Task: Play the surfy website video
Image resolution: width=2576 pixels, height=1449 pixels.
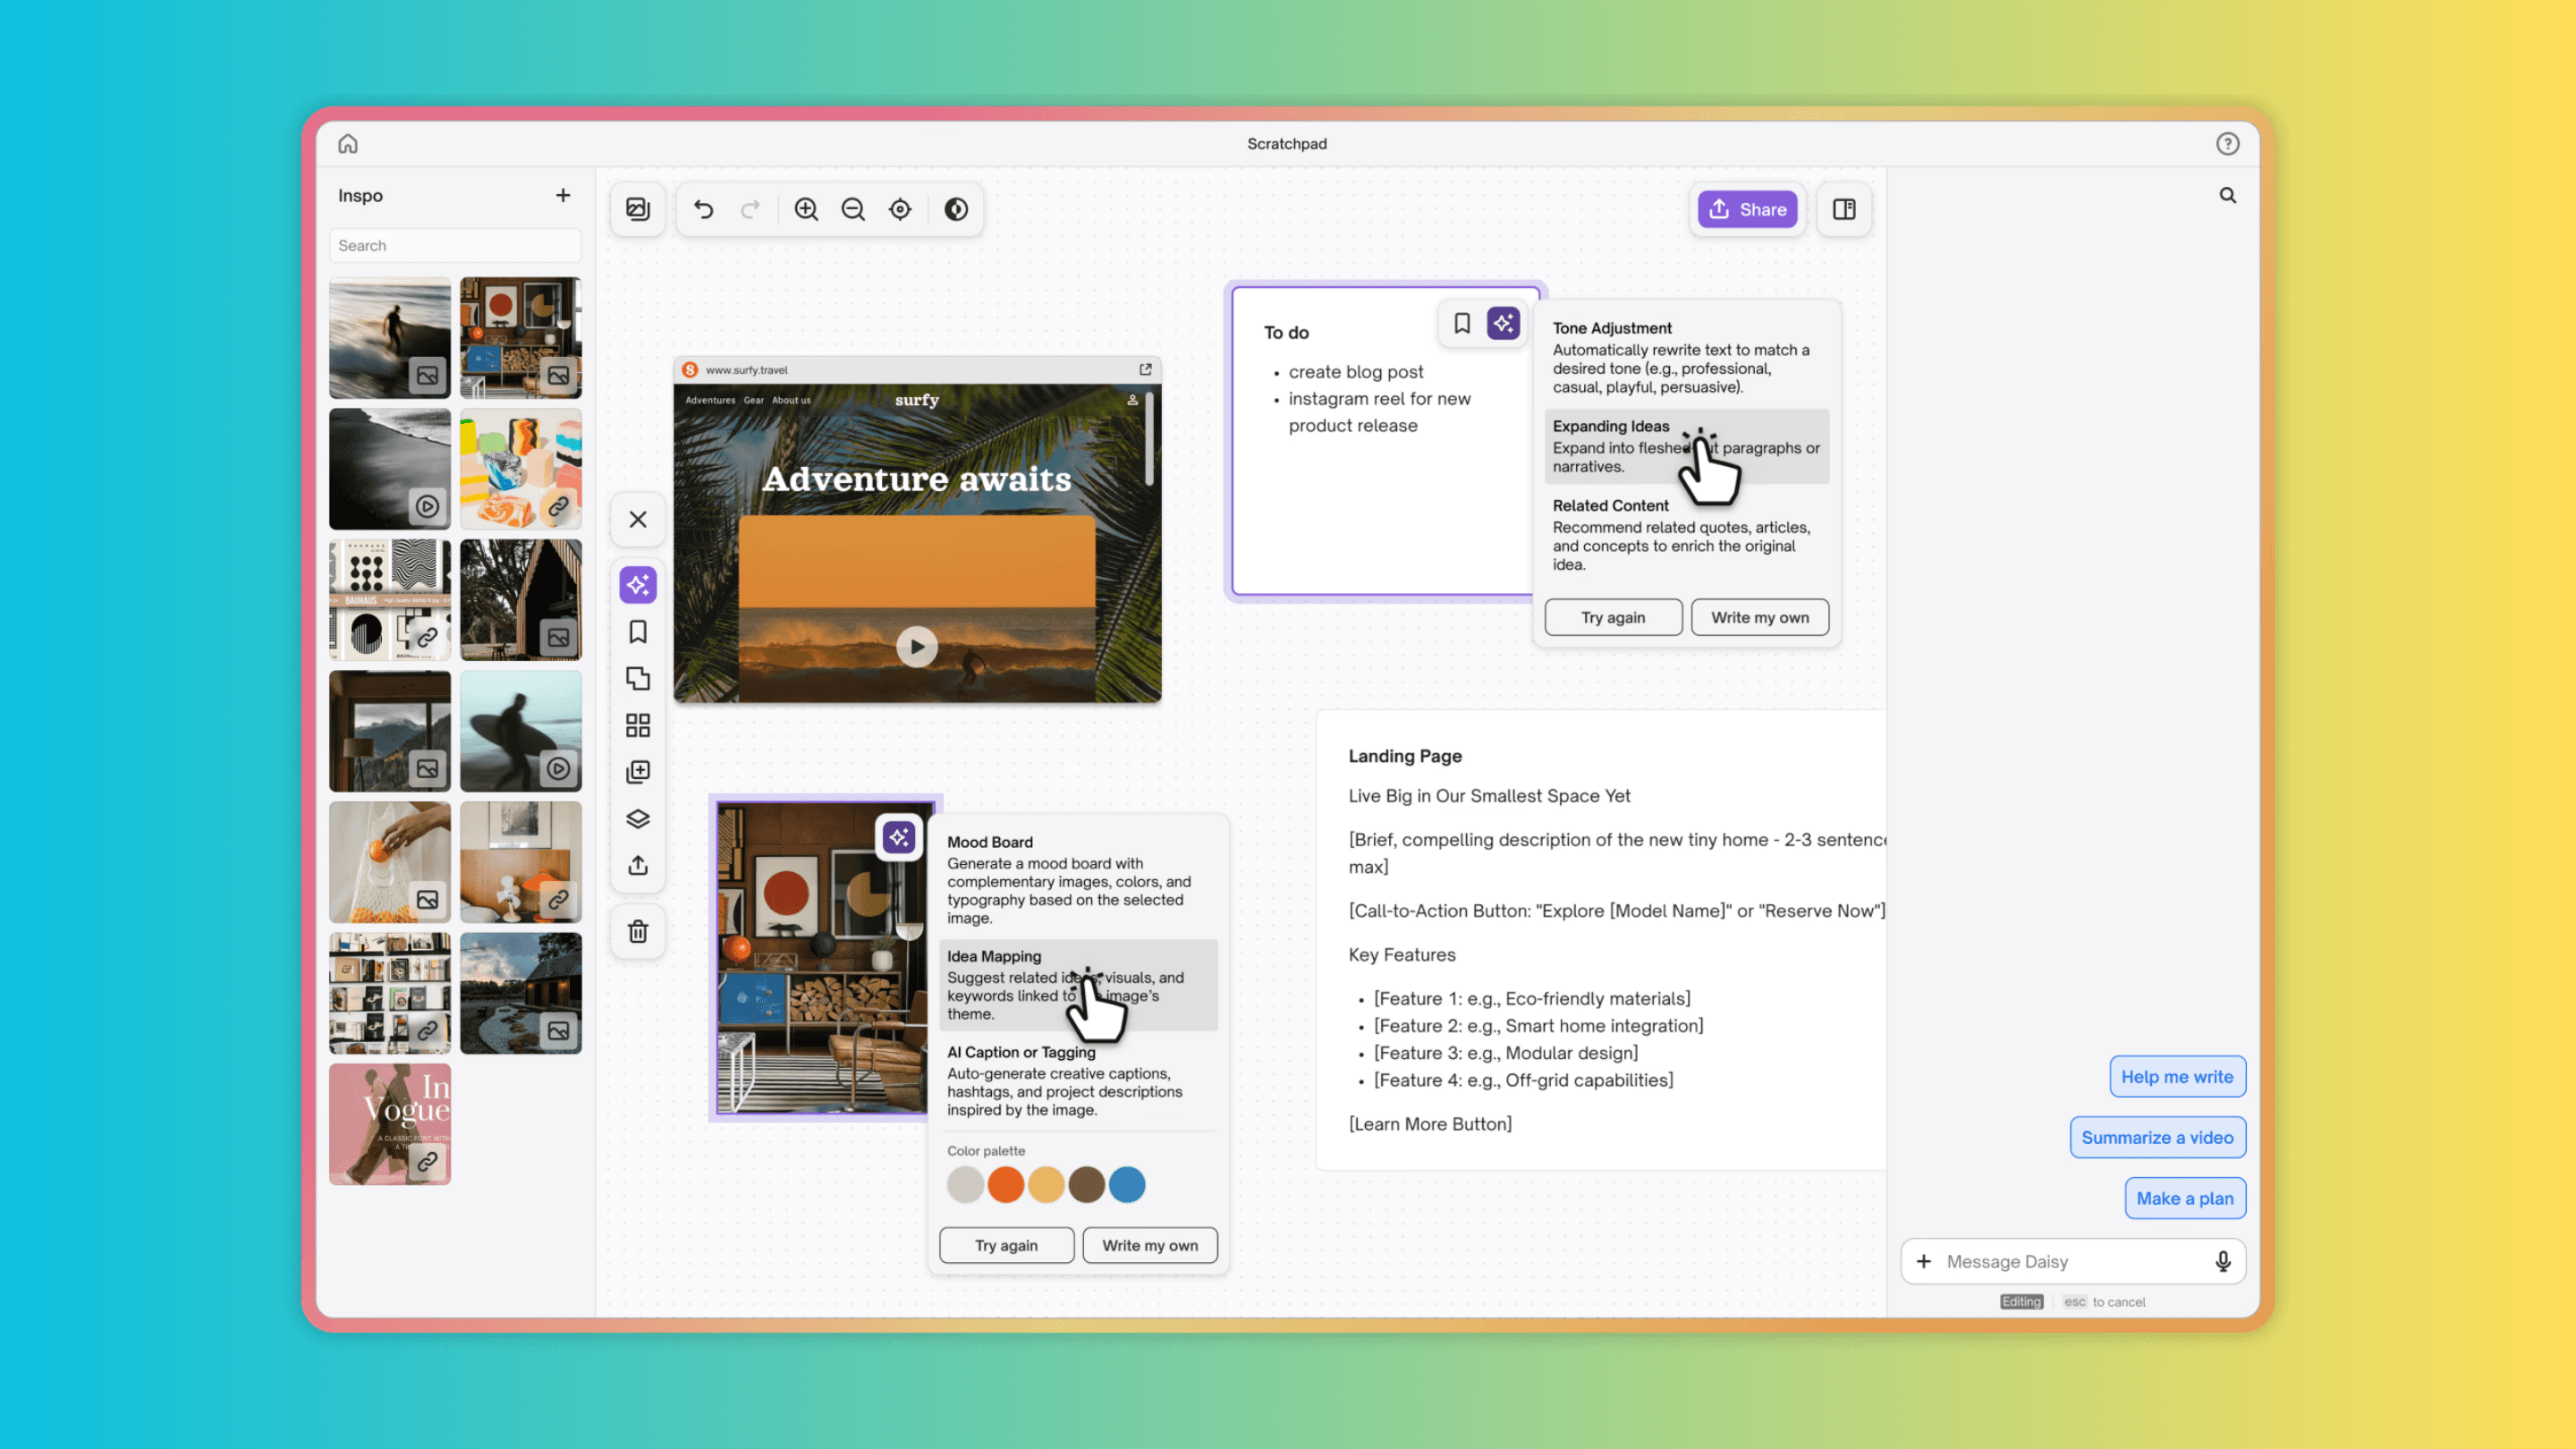Action: tap(917, 647)
